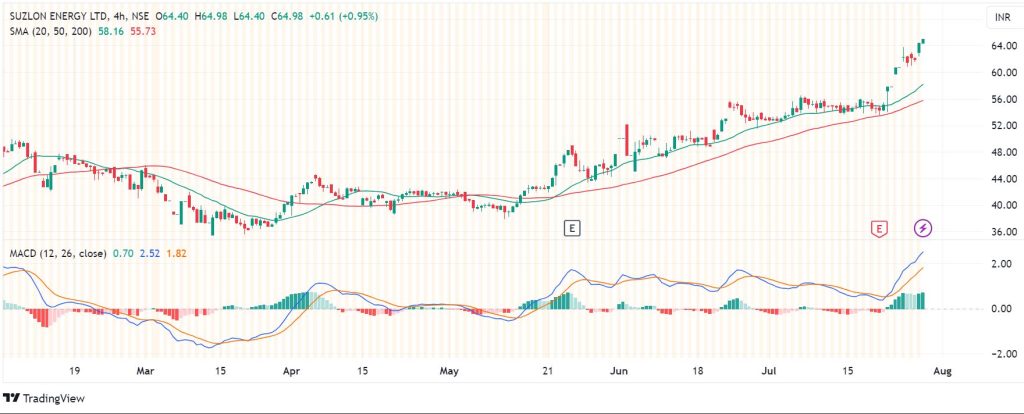This screenshot has height=414, width=1024.
Task: Click the purple lightning bolt icon
Action: (922, 228)
